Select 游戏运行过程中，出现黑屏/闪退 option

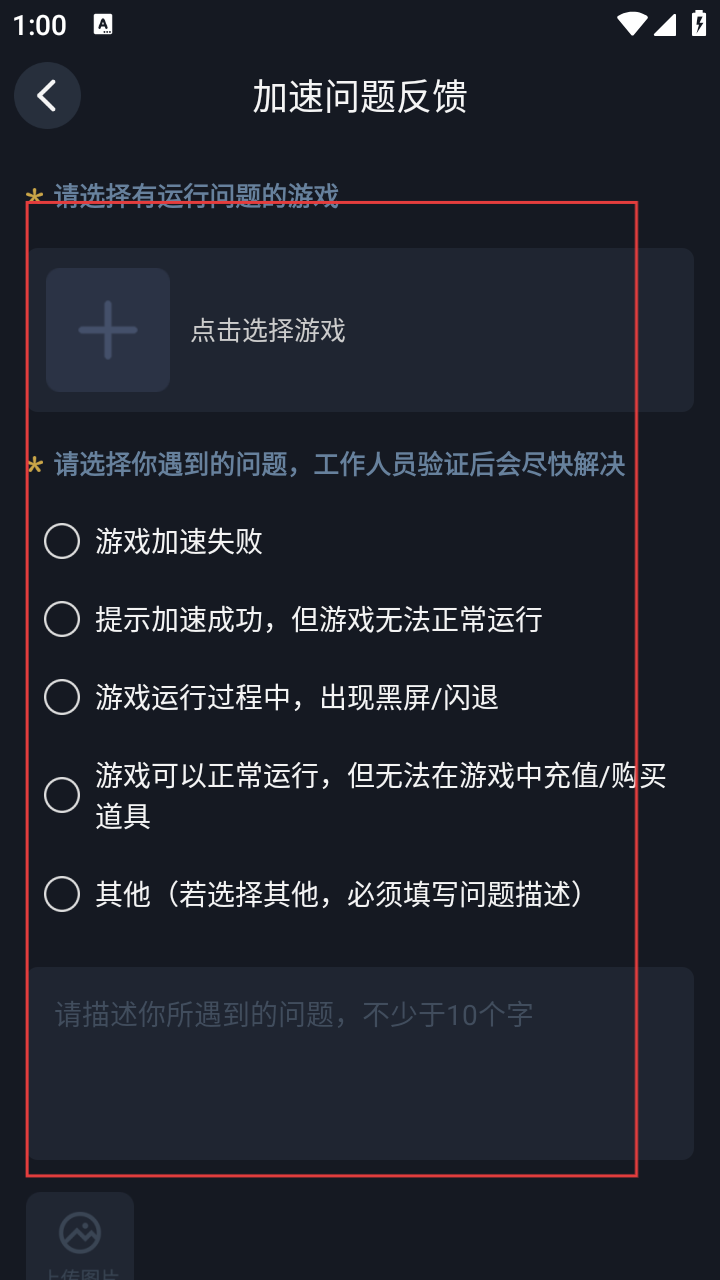[62, 697]
